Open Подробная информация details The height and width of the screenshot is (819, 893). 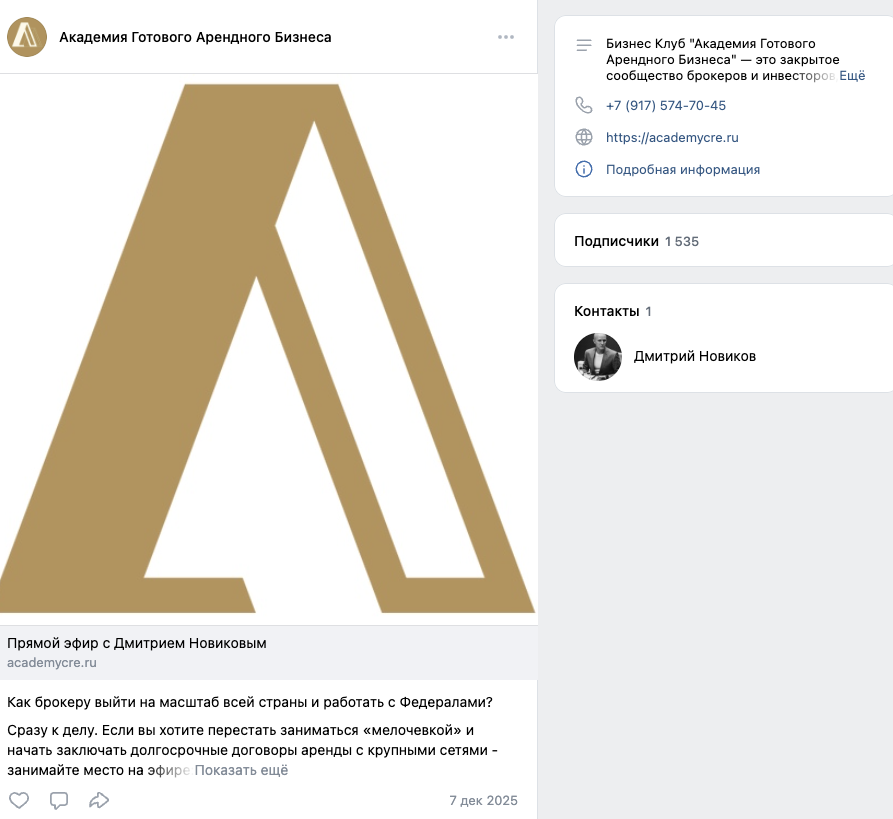[x=683, y=170]
